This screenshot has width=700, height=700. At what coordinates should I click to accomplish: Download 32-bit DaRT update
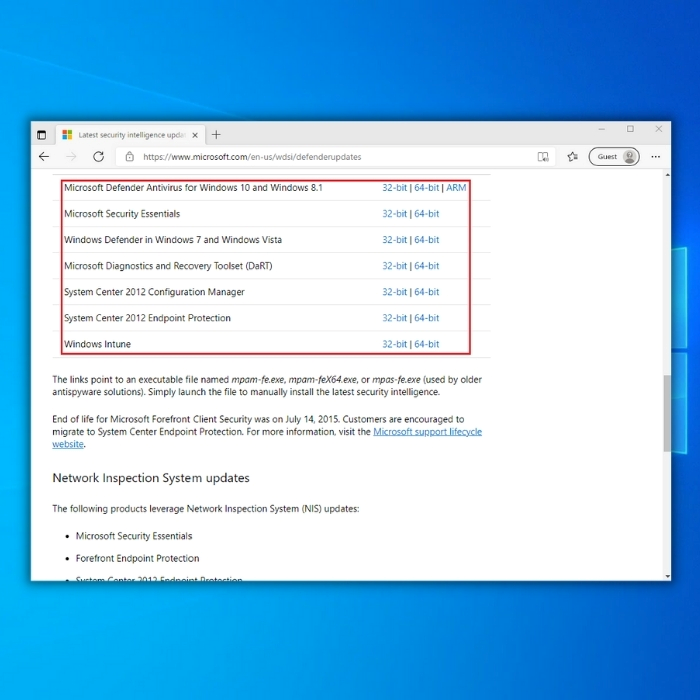pyautogui.click(x=394, y=266)
